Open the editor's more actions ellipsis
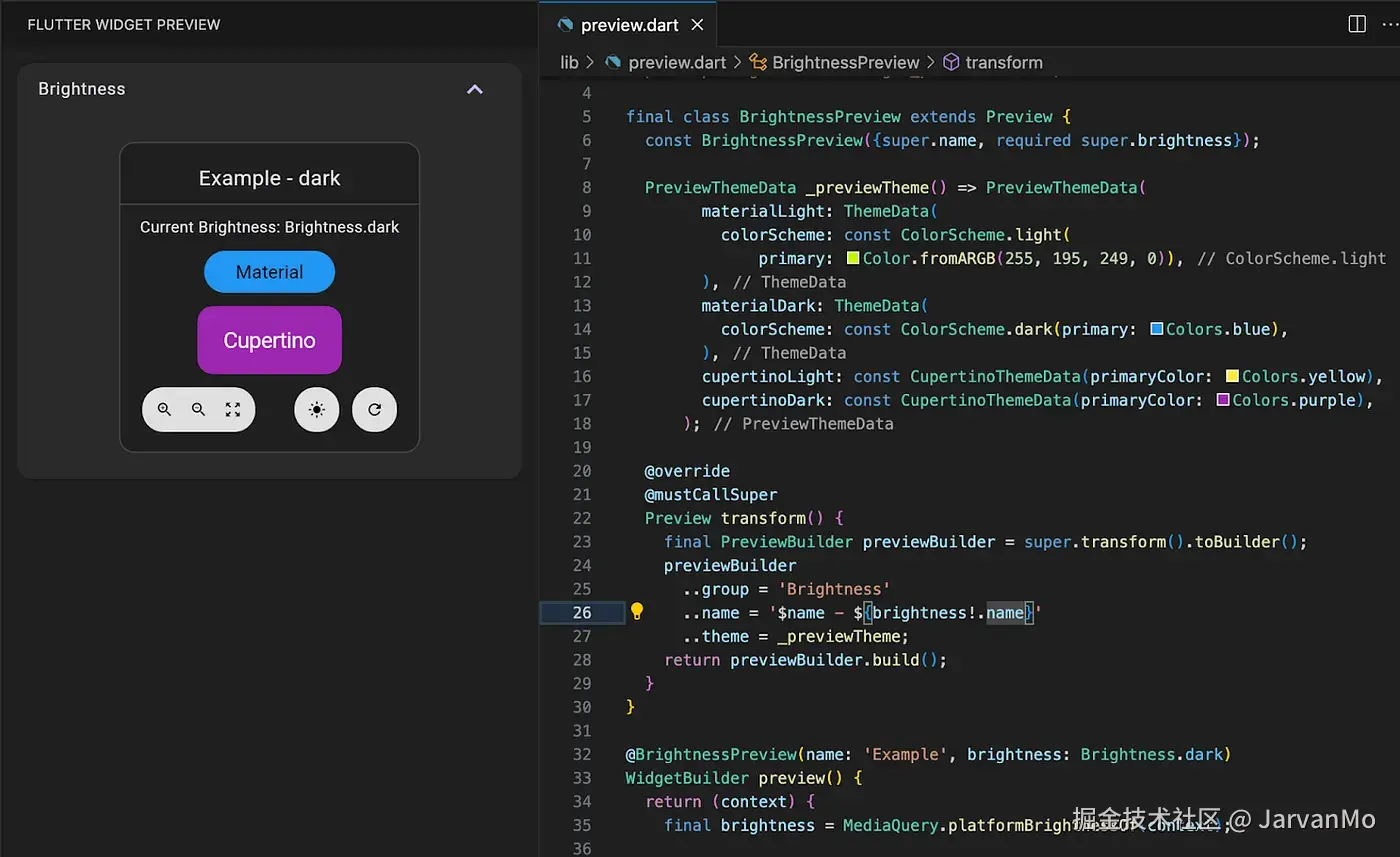This screenshot has height=857, width=1400. click(1391, 24)
